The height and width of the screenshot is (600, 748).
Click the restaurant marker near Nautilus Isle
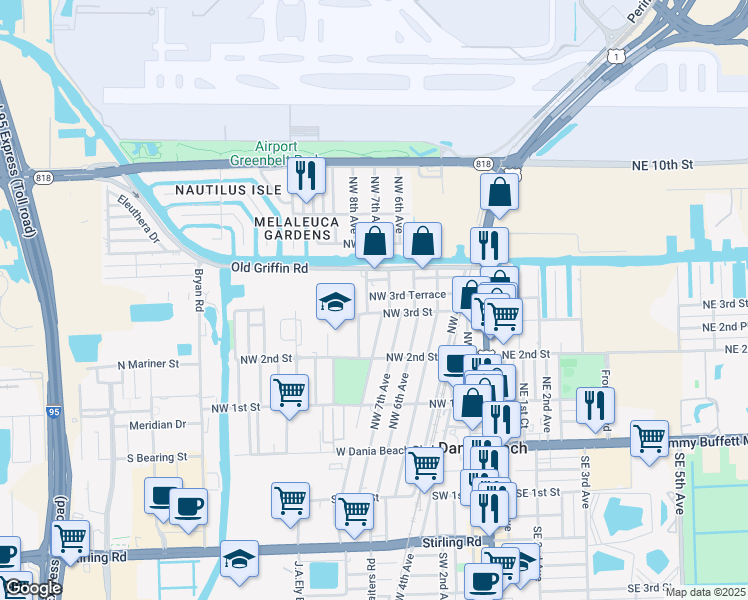pos(306,177)
